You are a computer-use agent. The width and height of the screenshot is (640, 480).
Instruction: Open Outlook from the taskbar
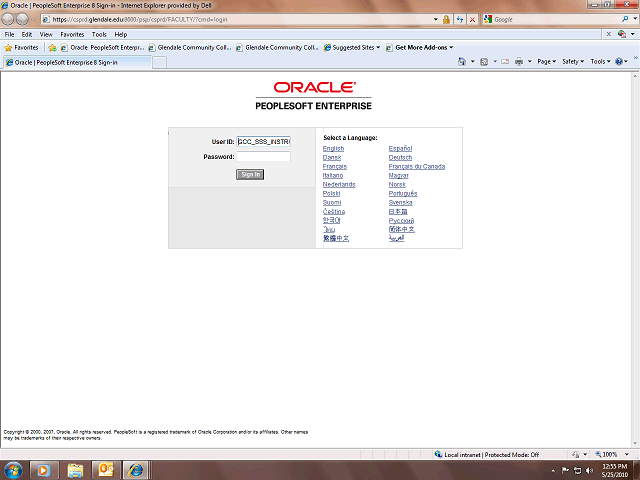point(106,471)
